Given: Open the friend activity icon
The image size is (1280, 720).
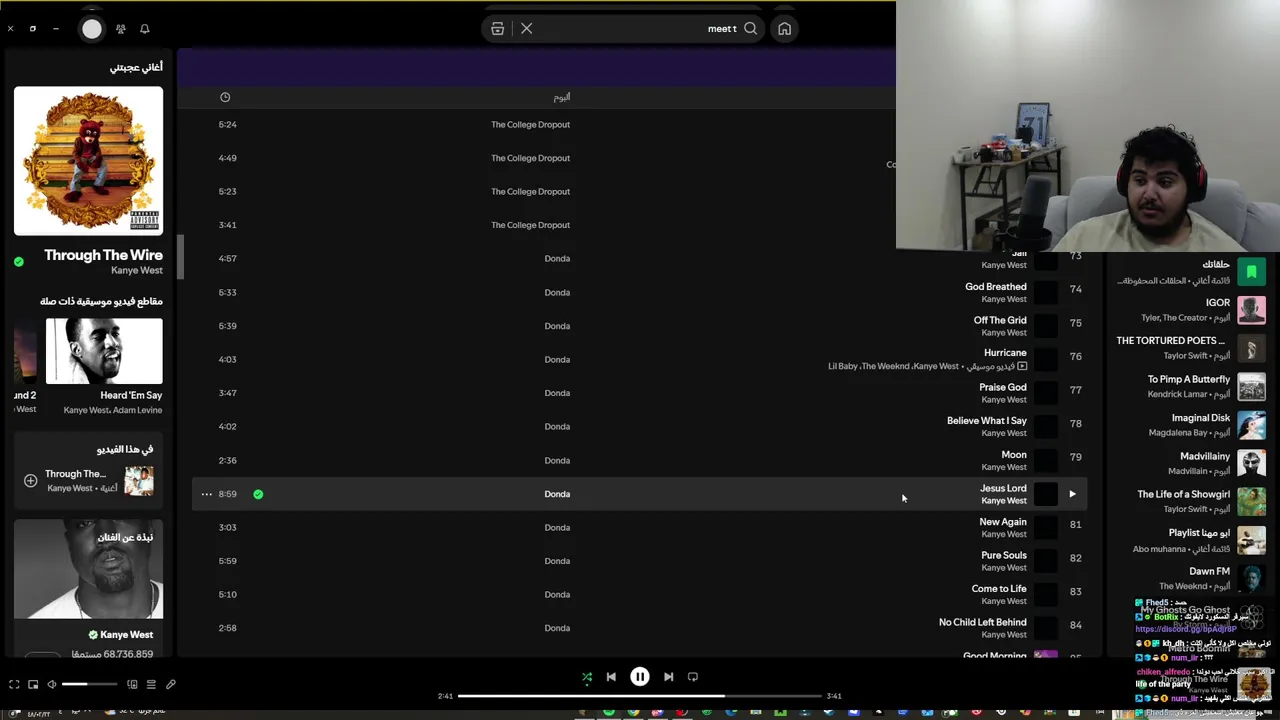Looking at the screenshot, I should tap(121, 29).
